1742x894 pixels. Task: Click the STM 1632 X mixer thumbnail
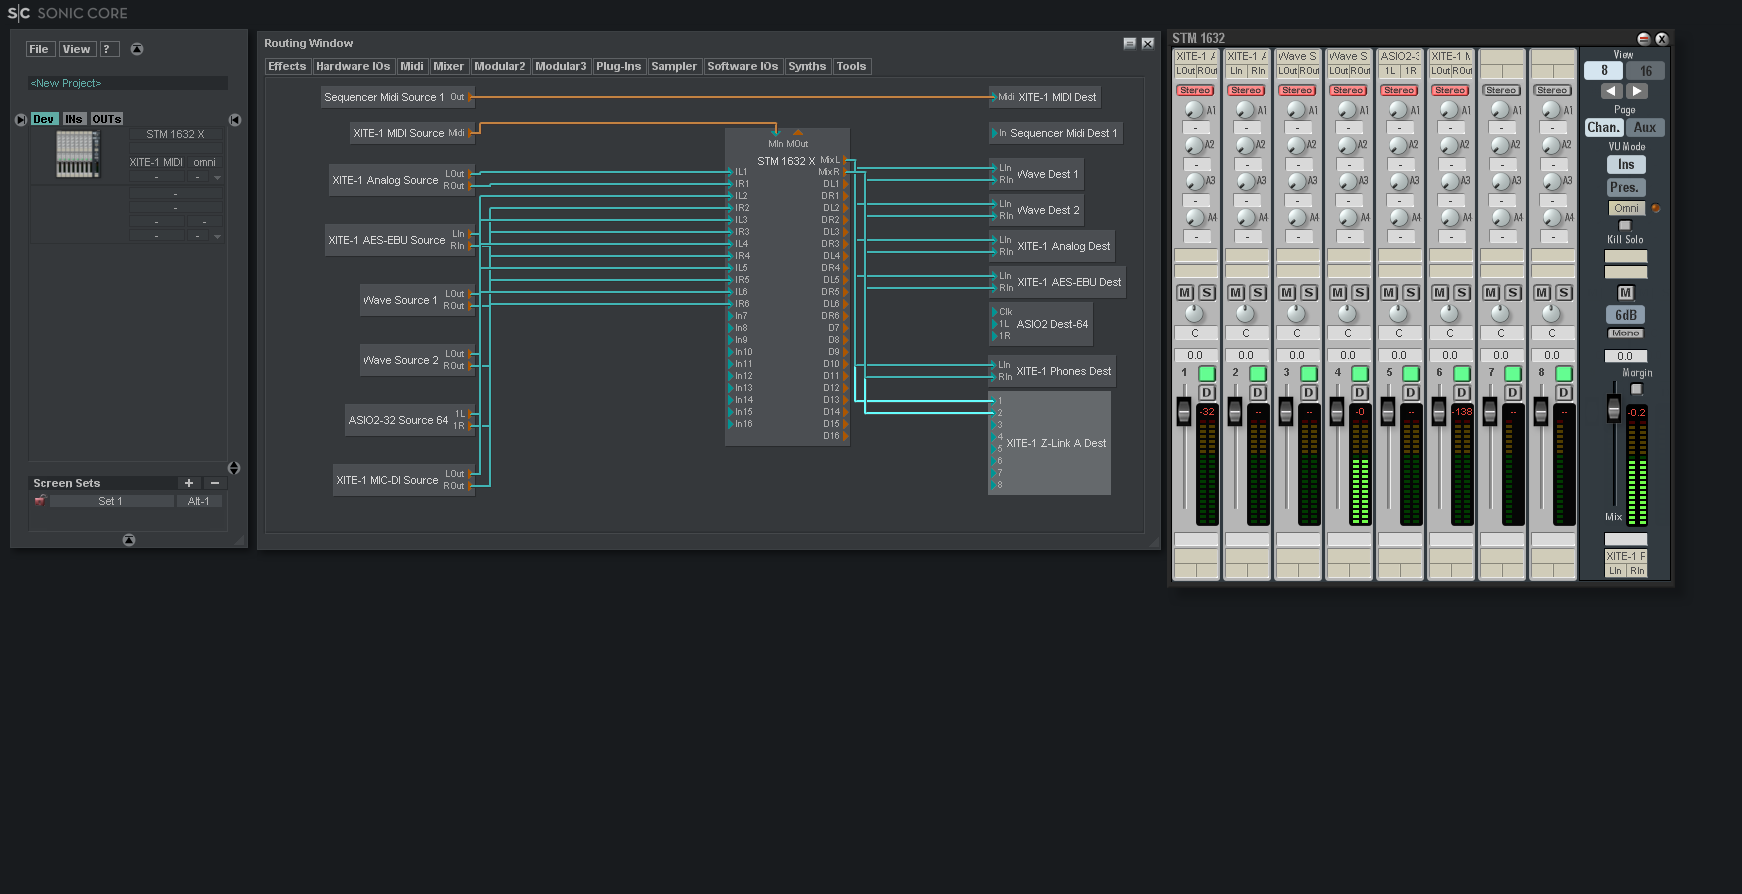(77, 155)
